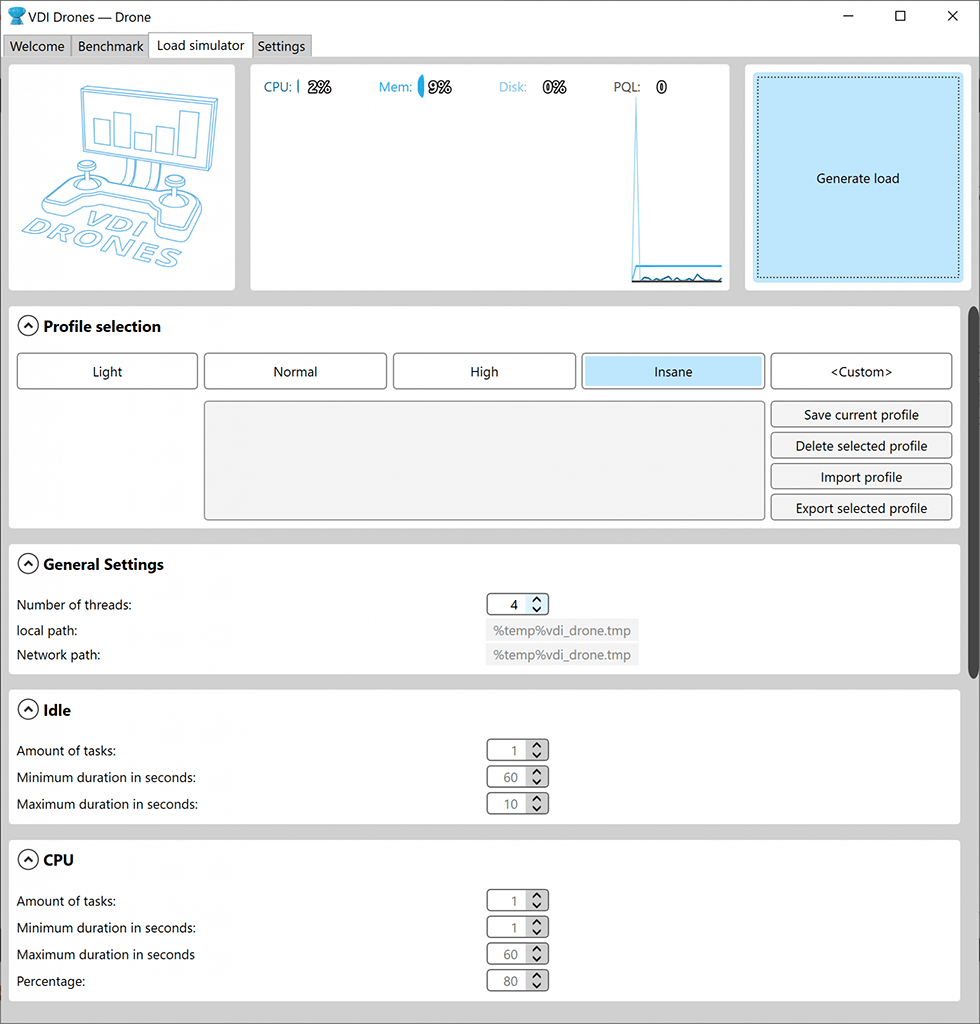Click the VDI Drones app icon in title bar

[x=16, y=16]
